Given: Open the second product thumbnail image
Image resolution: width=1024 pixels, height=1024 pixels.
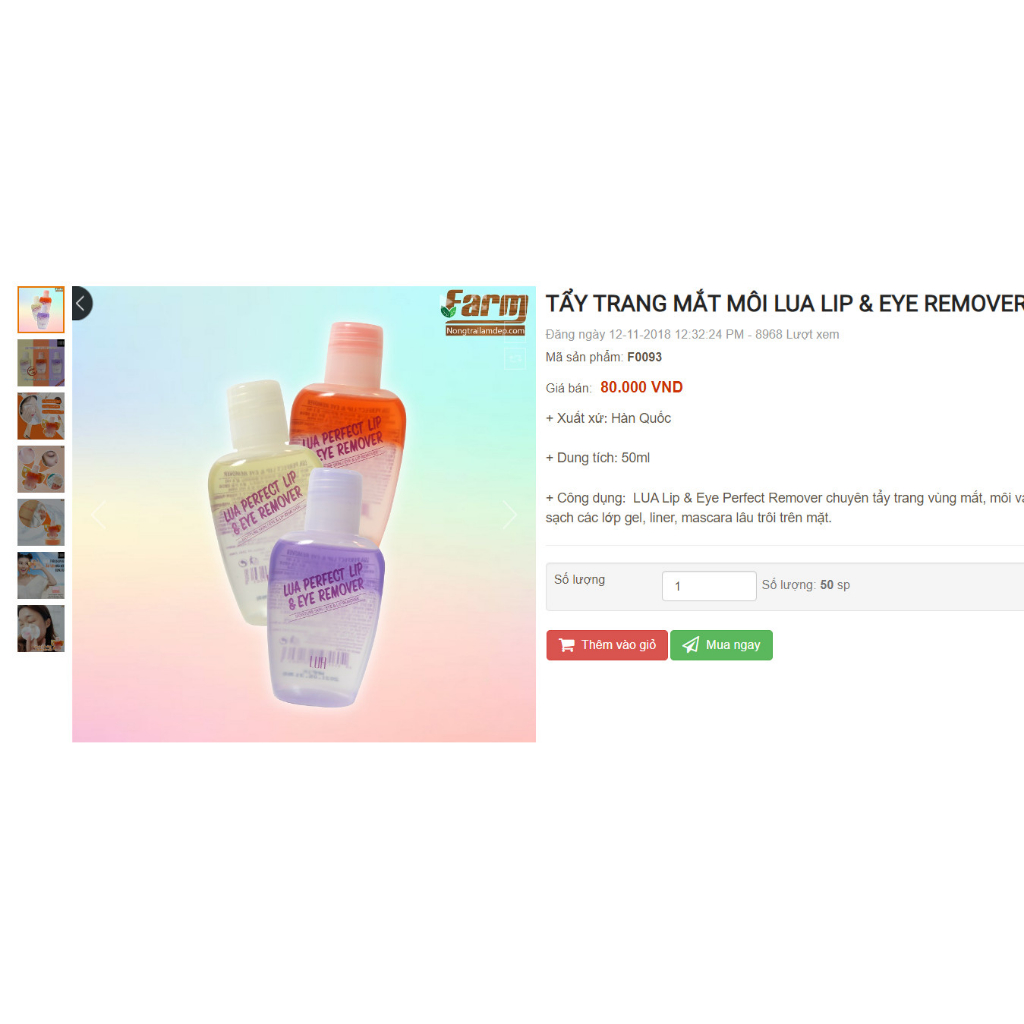Looking at the screenshot, I should (x=41, y=362).
